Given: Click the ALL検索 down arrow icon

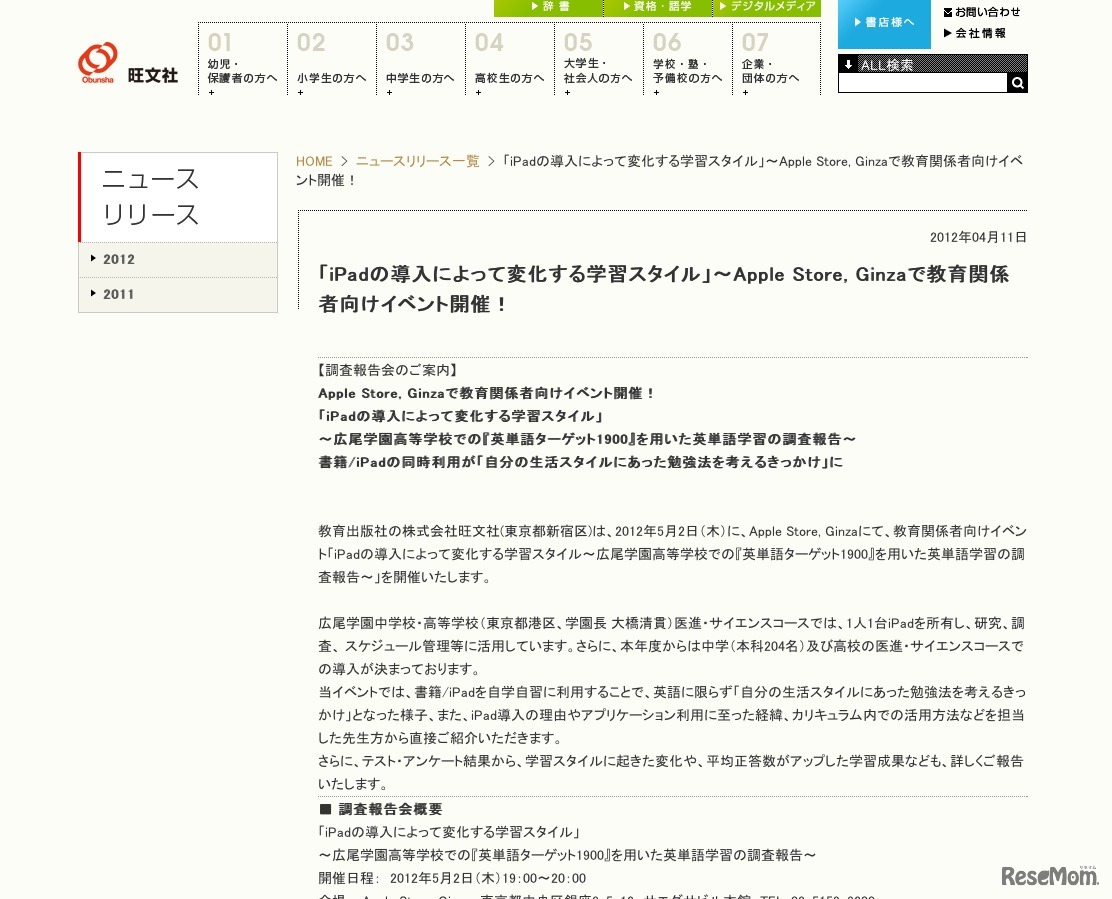Looking at the screenshot, I should click(x=848, y=65).
